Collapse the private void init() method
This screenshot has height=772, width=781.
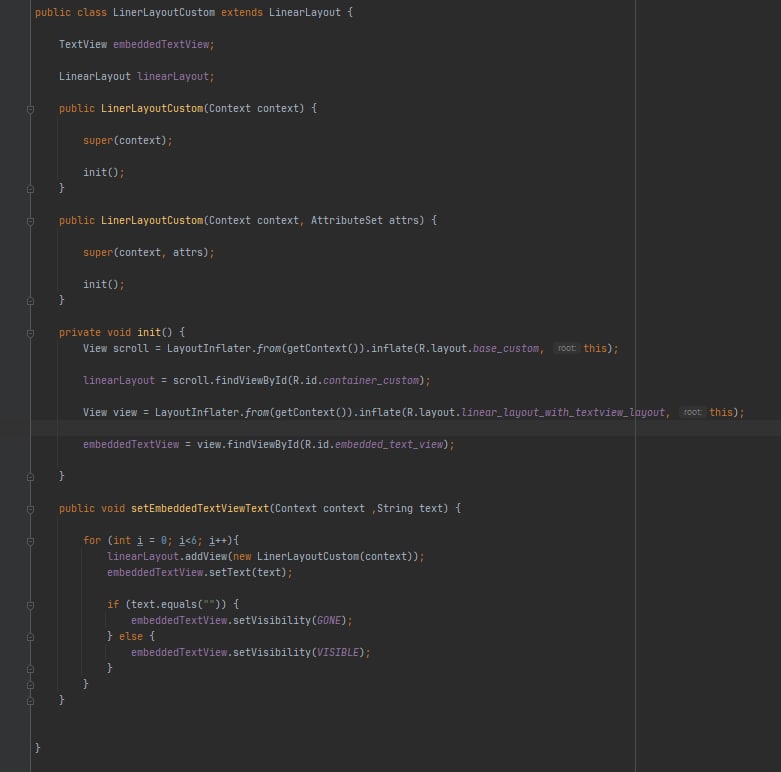[x=30, y=333]
